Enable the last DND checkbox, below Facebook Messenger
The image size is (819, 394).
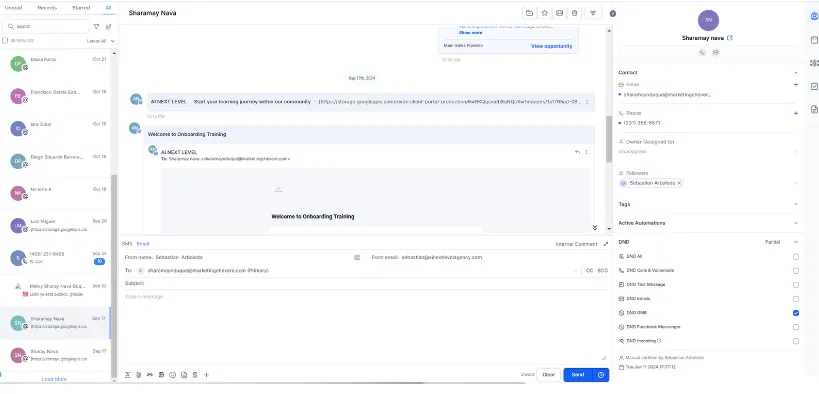tap(795, 341)
